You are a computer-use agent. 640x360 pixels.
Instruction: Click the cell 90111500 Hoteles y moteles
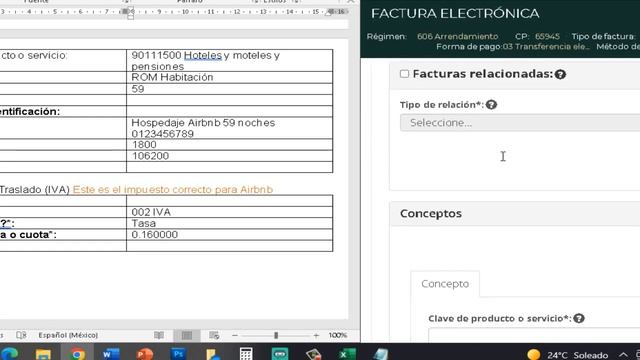(230, 60)
